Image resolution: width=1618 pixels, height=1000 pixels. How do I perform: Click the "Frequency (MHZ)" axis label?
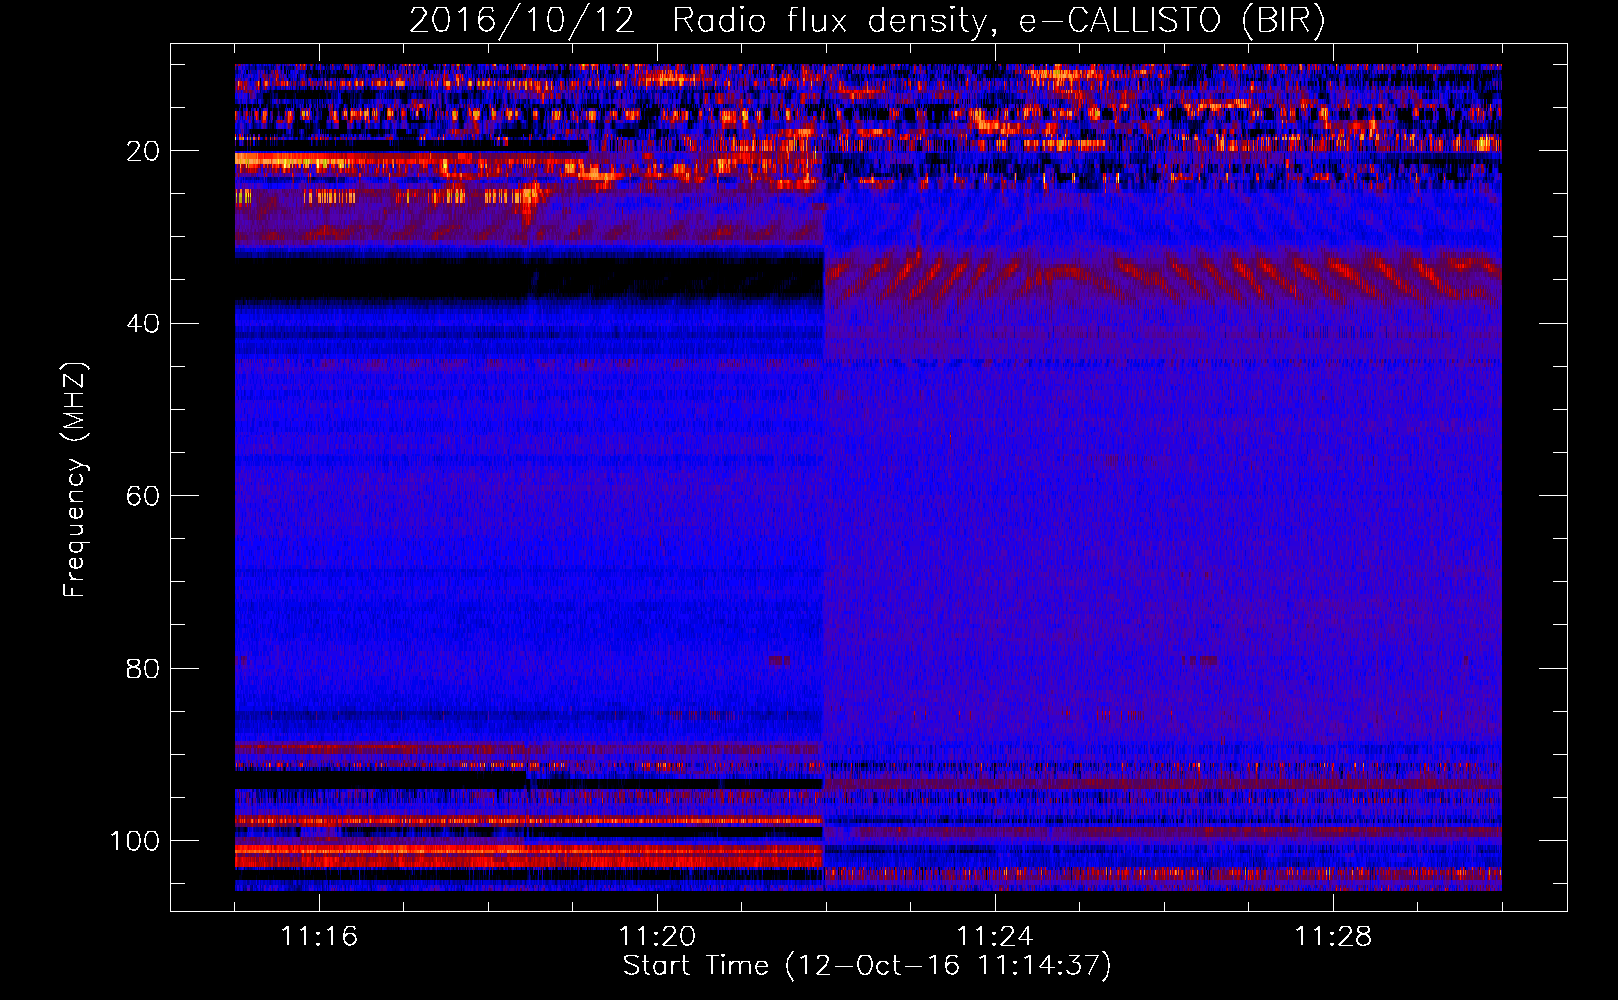click(75, 480)
